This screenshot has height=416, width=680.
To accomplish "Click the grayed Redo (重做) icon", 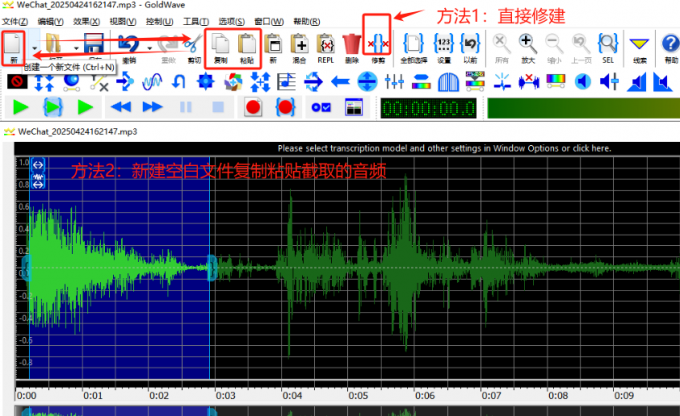I will click(x=168, y=48).
